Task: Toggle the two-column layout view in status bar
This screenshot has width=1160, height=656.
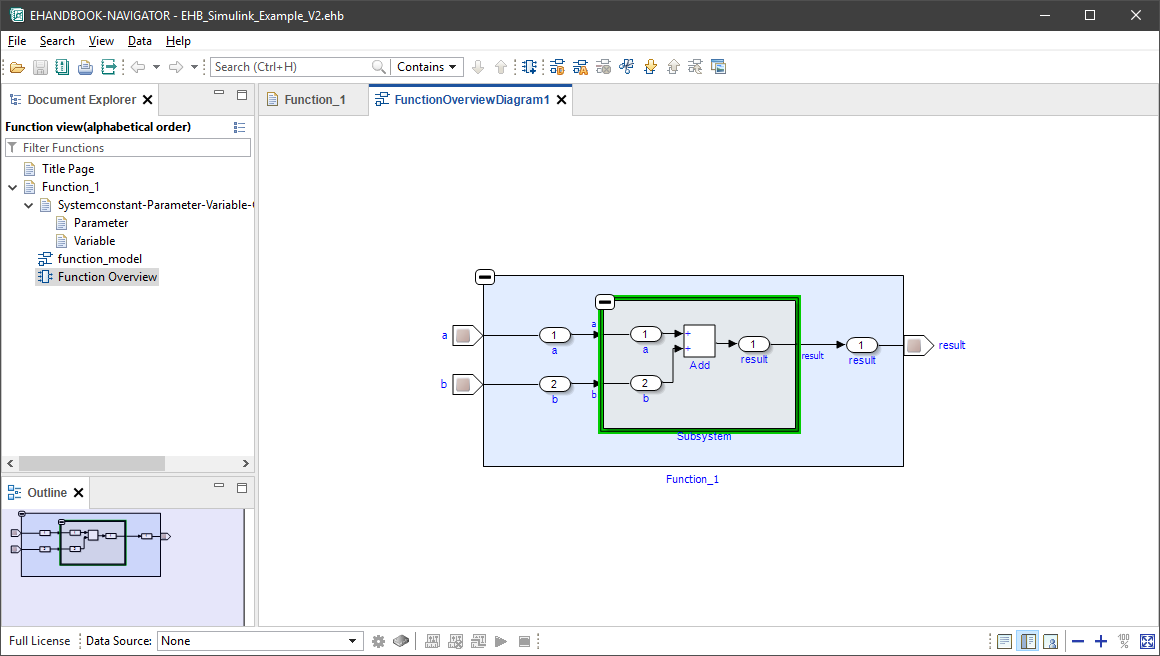Action: click(1027, 641)
